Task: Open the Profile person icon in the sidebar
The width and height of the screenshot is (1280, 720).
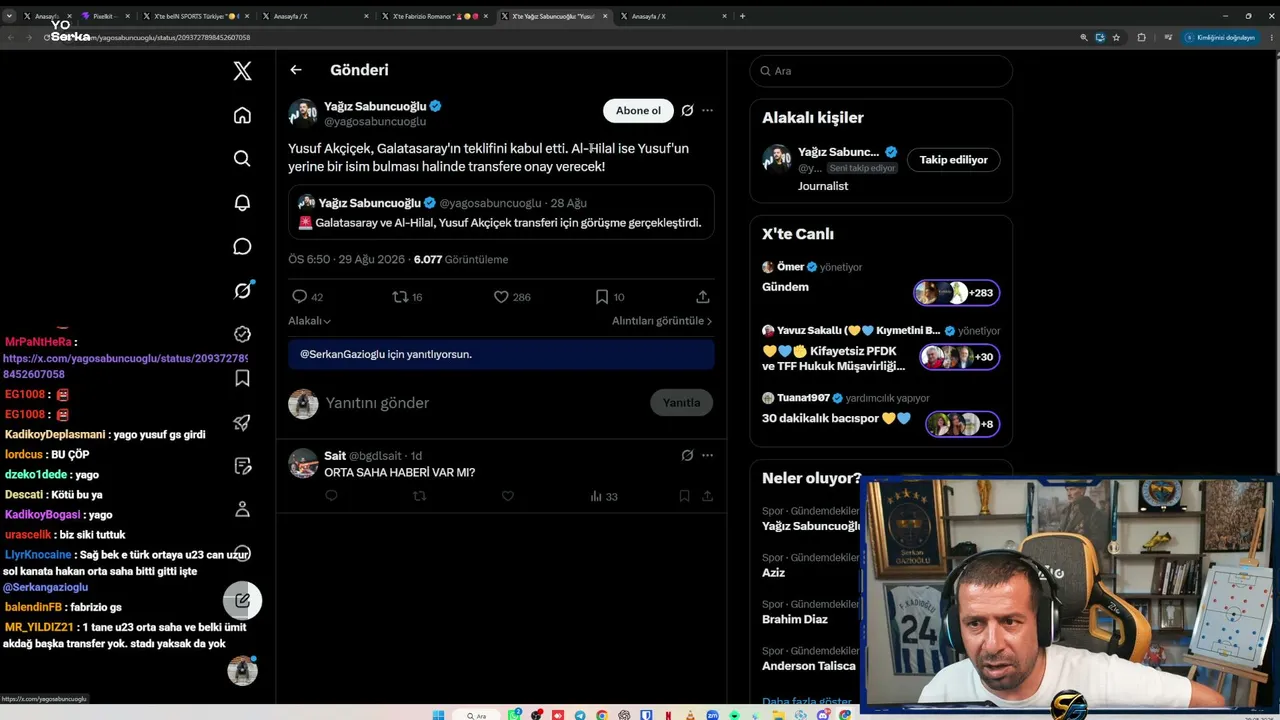Action: point(242,509)
